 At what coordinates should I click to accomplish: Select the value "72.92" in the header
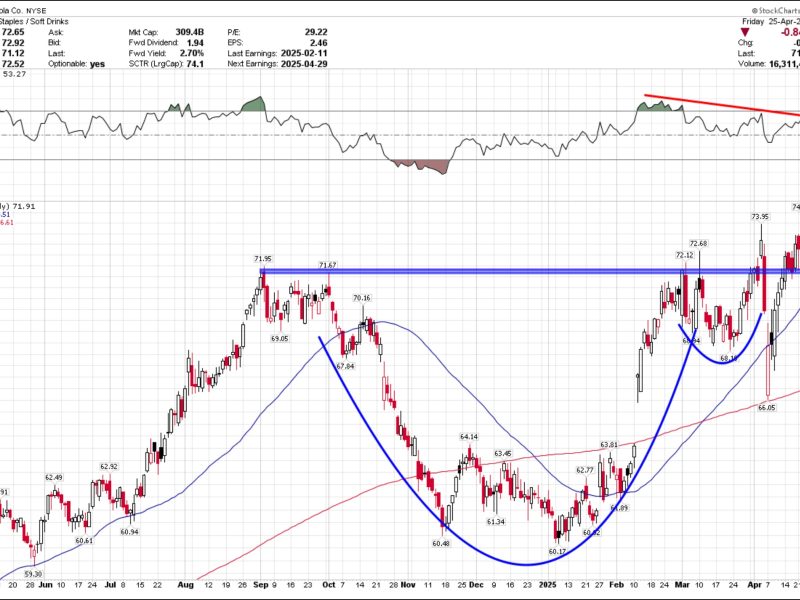[13, 43]
